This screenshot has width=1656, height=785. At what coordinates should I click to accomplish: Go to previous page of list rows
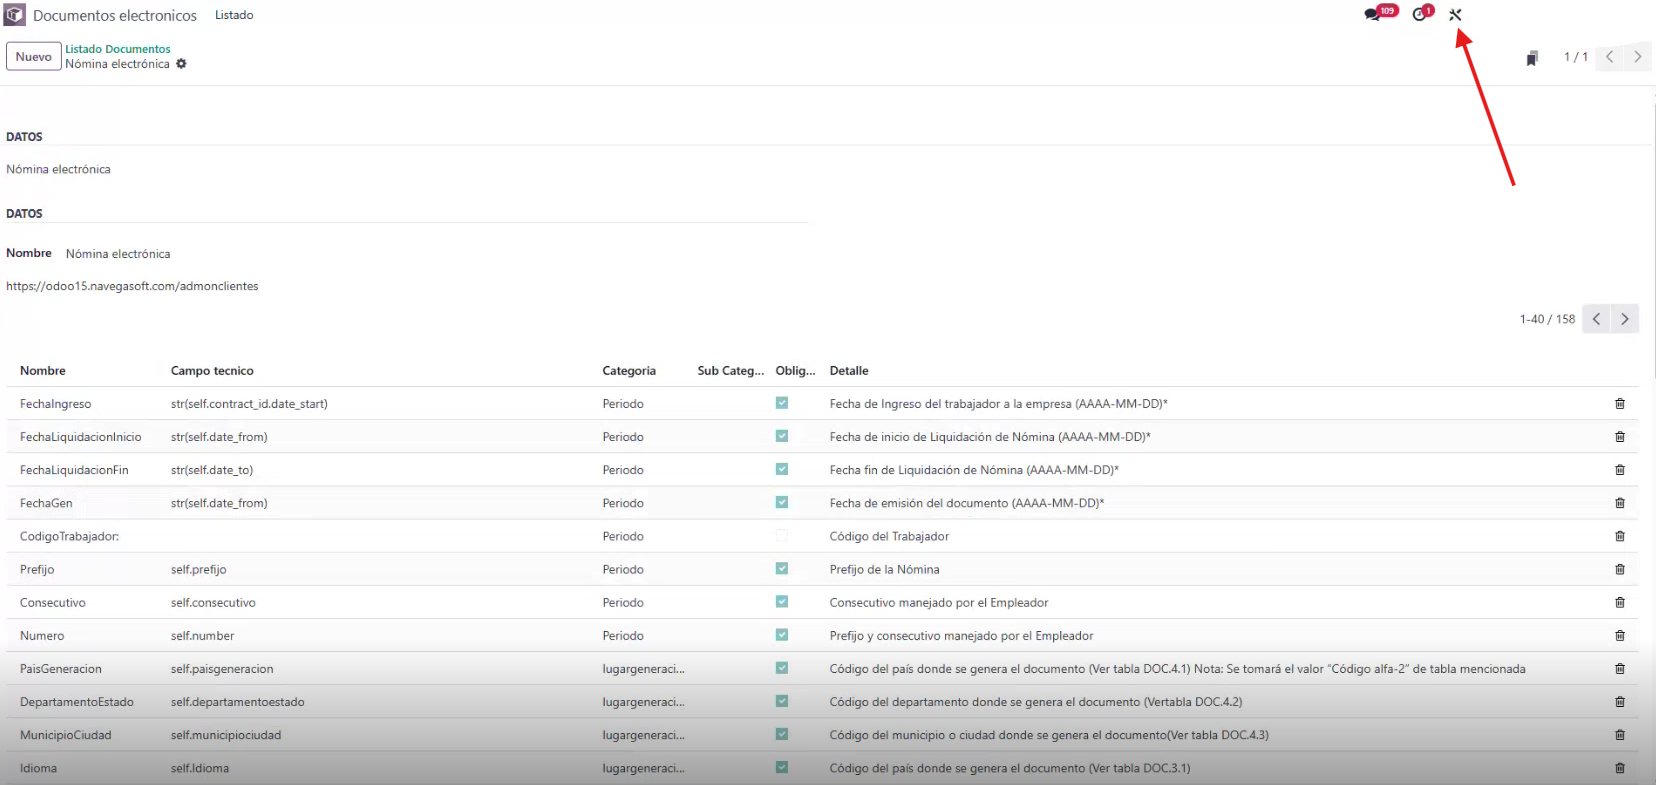pos(1597,319)
